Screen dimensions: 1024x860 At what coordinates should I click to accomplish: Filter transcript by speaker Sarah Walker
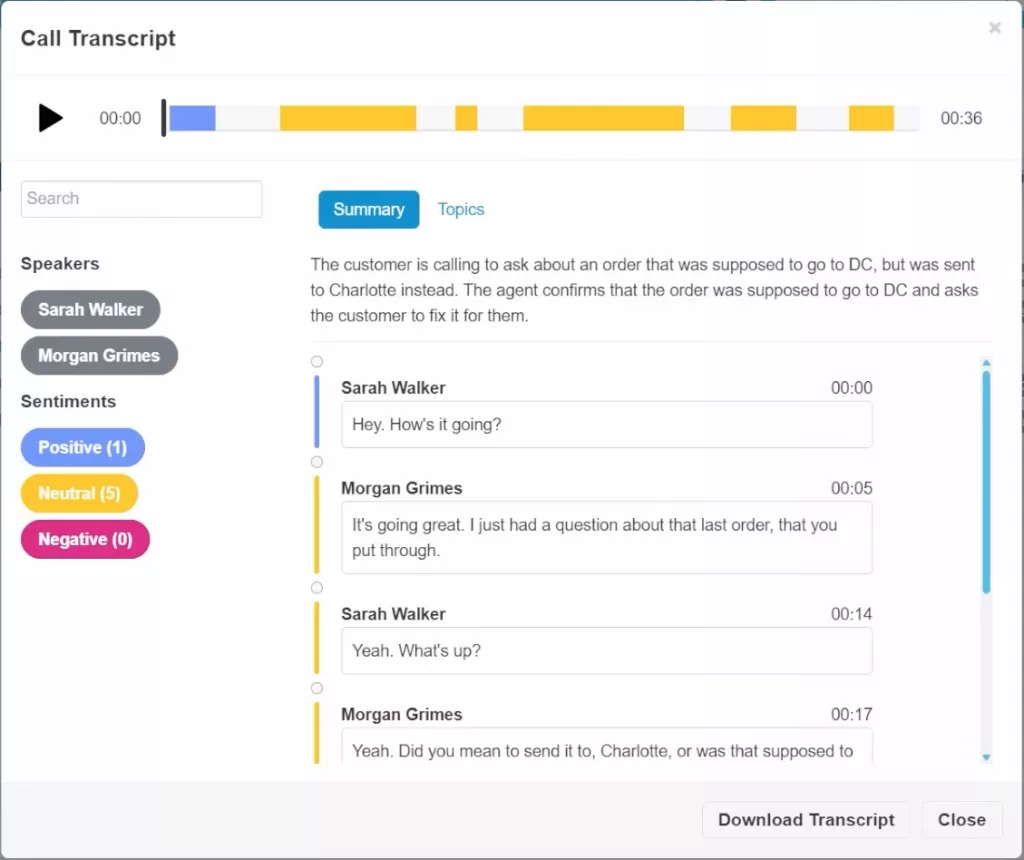pos(91,309)
